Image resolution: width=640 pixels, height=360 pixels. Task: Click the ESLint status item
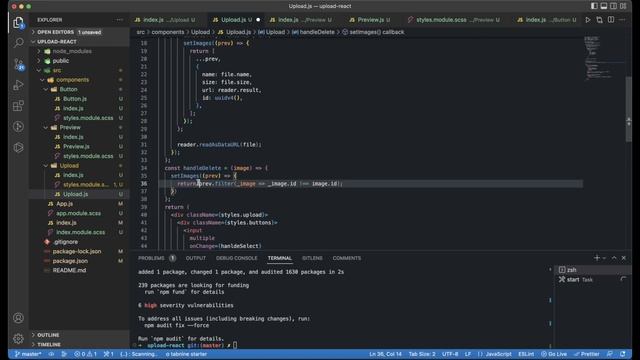(x=526, y=354)
